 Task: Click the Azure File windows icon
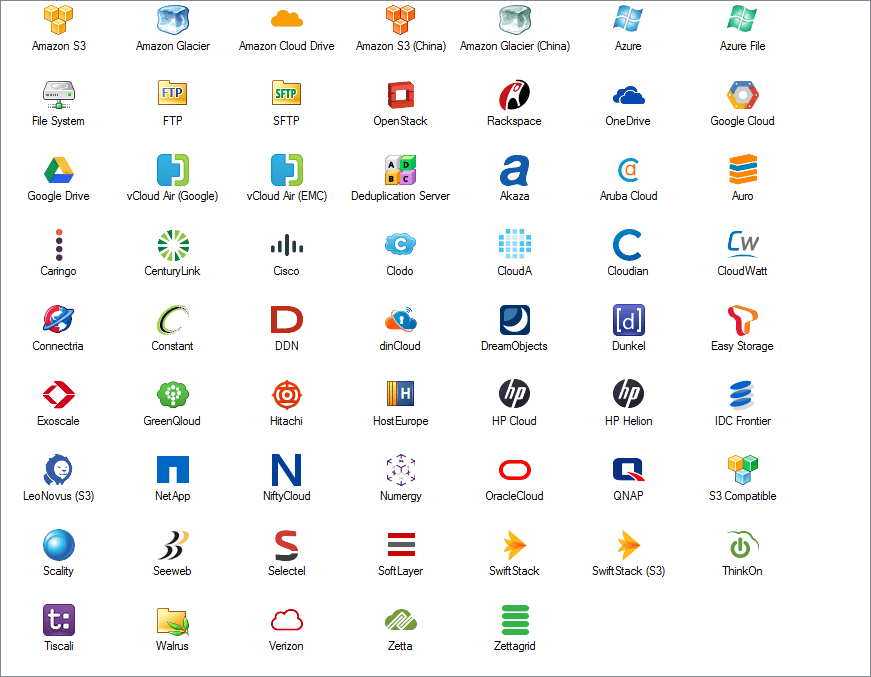(x=742, y=19)
